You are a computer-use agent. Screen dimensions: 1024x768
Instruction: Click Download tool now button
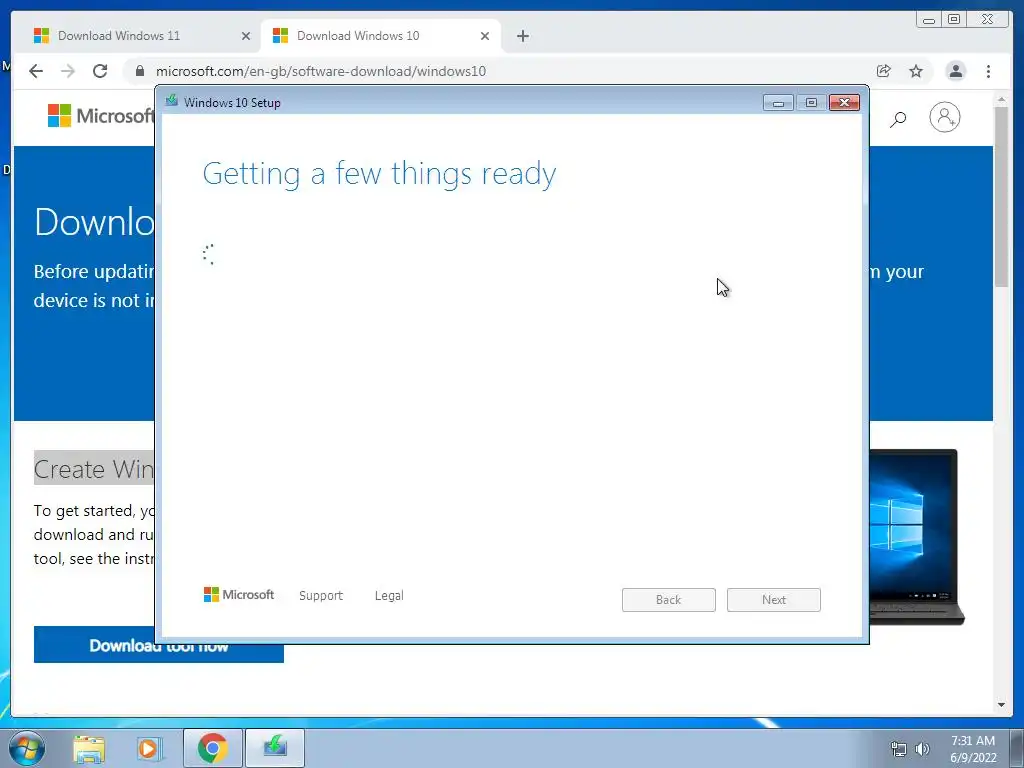(159, 645)
